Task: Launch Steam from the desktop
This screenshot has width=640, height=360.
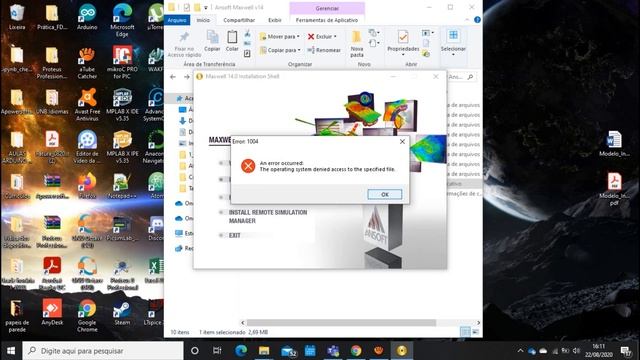Action: coord(122,312)
